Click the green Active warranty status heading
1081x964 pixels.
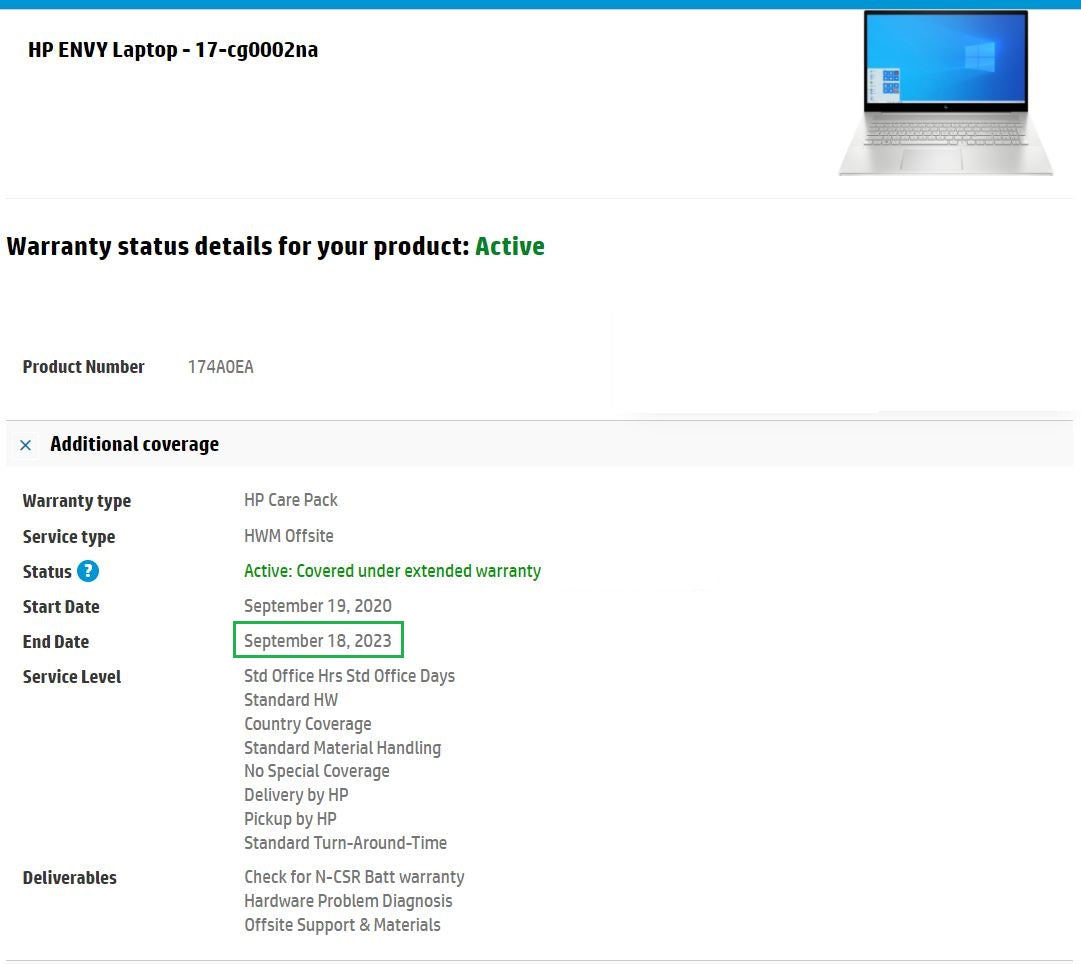509,247
